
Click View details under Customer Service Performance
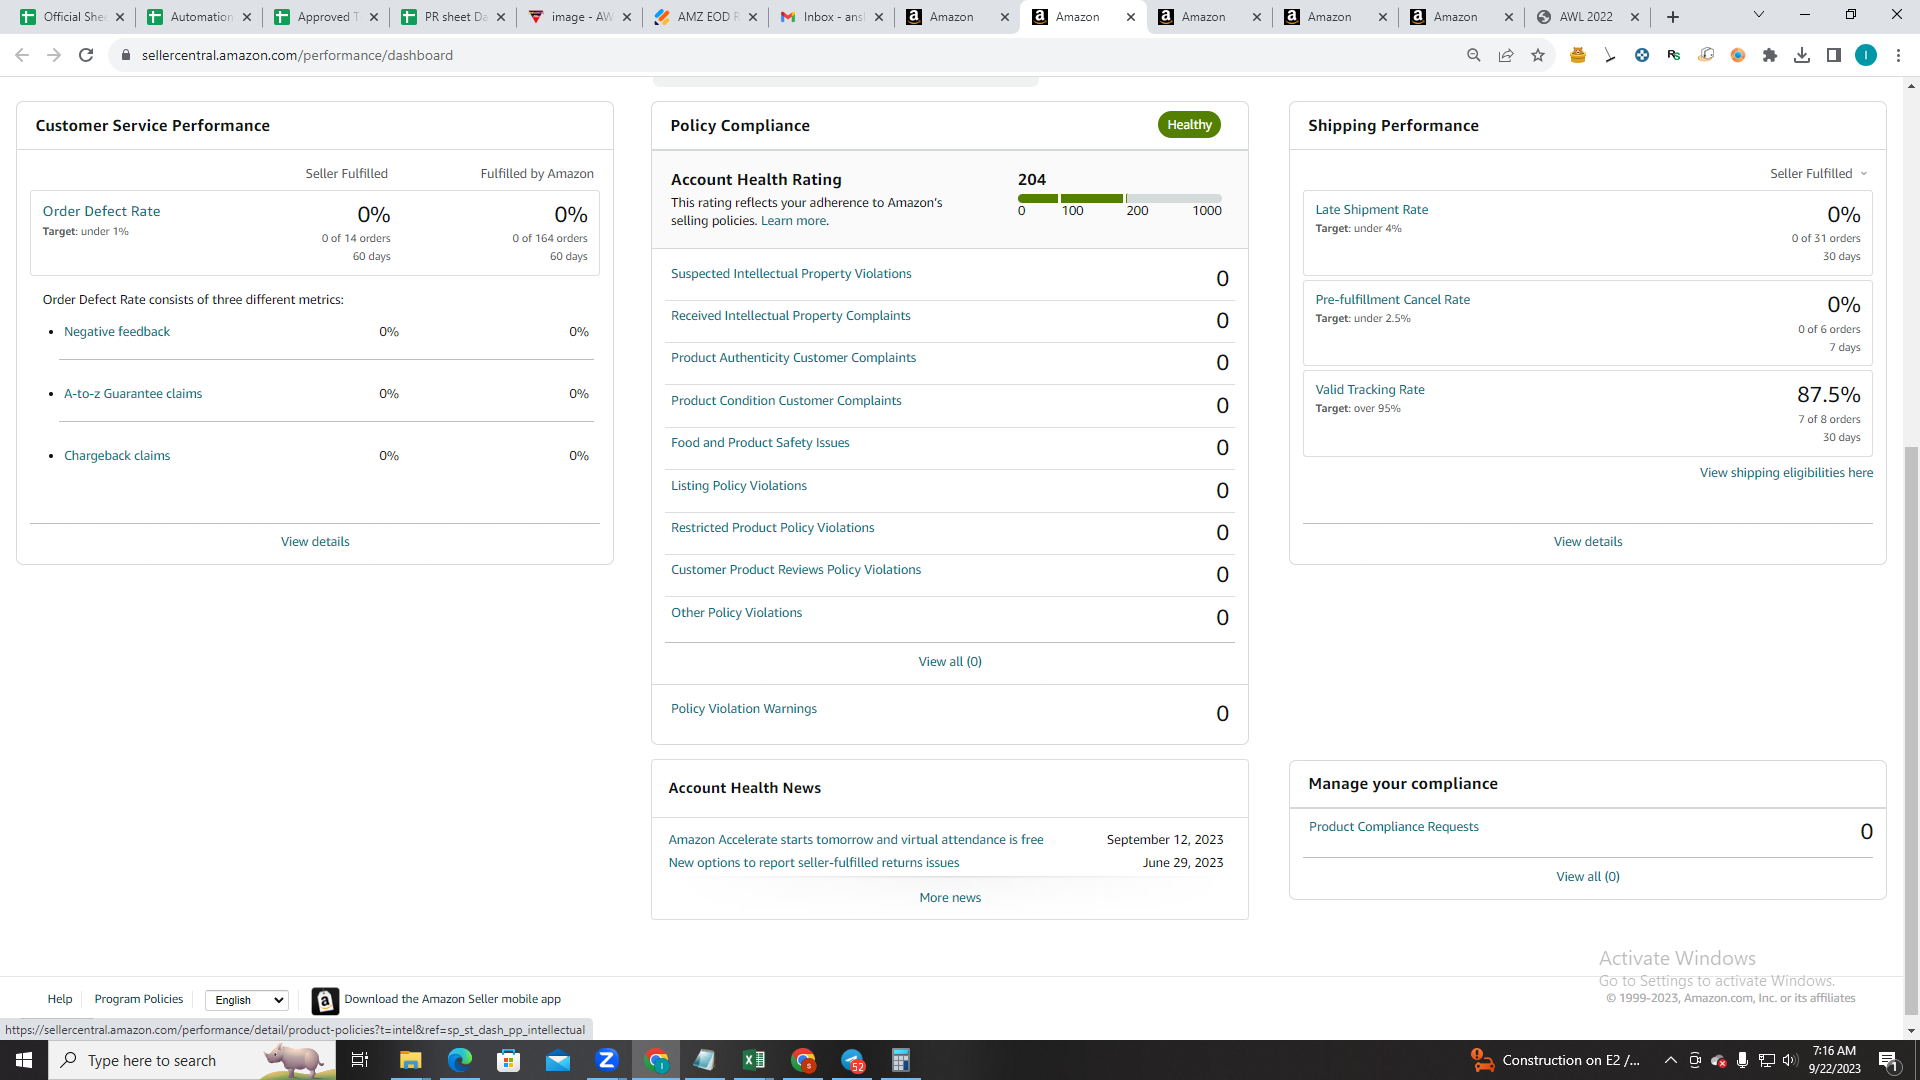click(x=315, y=542)
